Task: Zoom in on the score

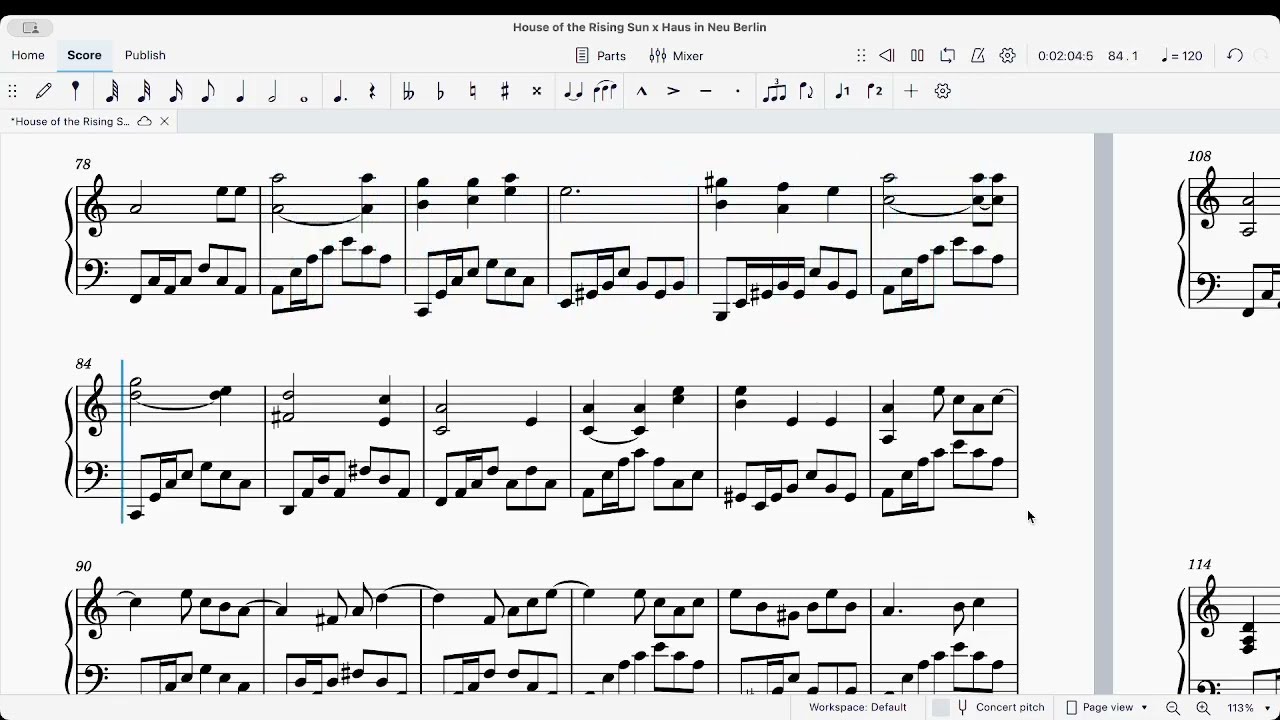Action: click(x=1203, y=708)
